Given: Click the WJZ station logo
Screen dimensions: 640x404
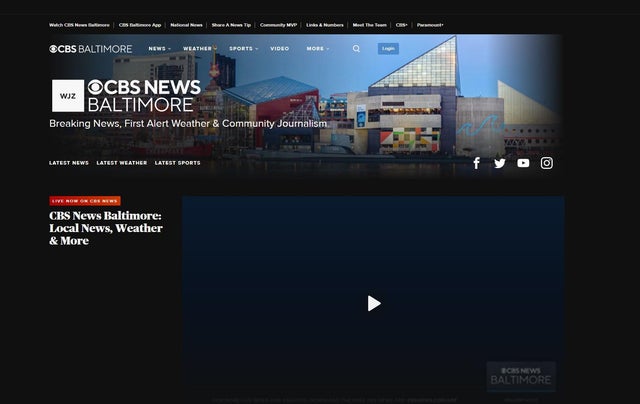Looking at the screenshot, I should [68, 96].
